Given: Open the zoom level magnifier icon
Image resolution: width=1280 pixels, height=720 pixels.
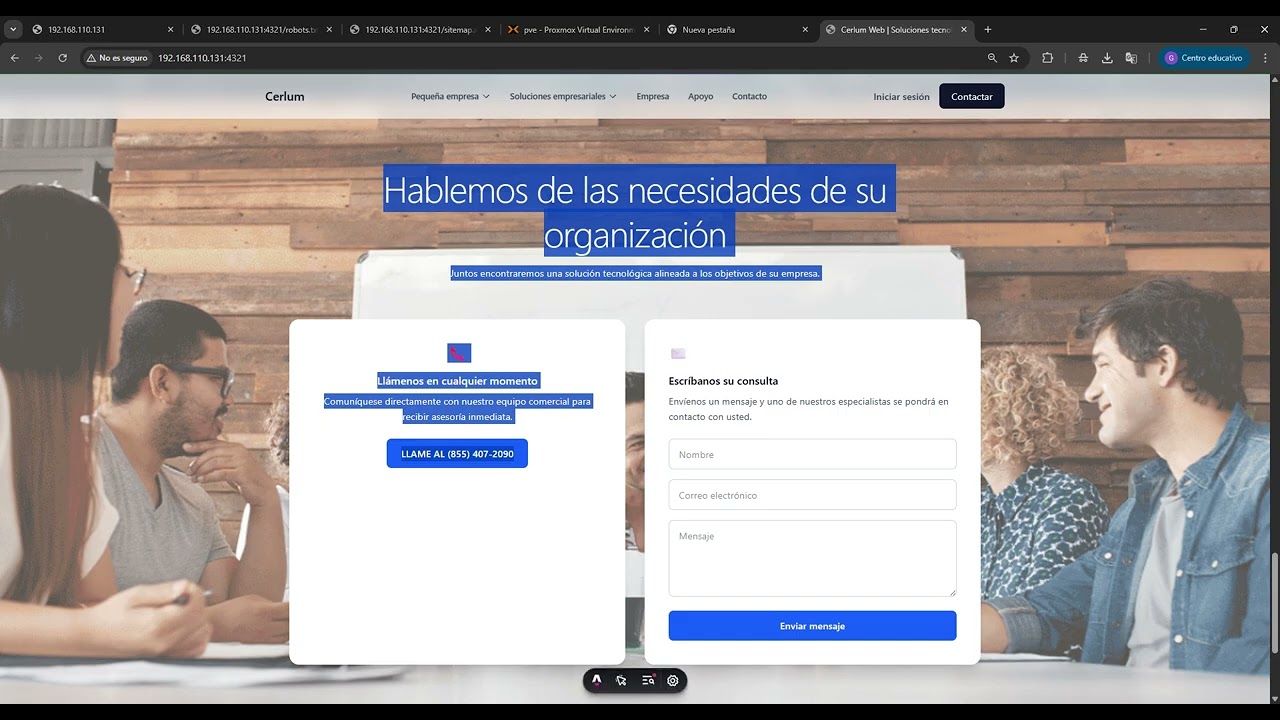Looking at the screenshot, I should (x=992, y=58).
